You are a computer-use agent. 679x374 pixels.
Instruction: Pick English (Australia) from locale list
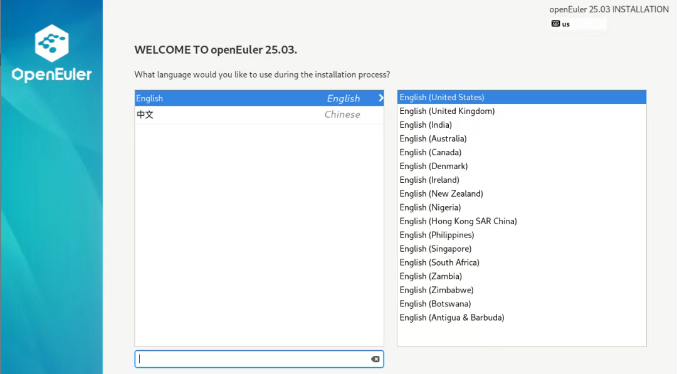coord(521,139)
